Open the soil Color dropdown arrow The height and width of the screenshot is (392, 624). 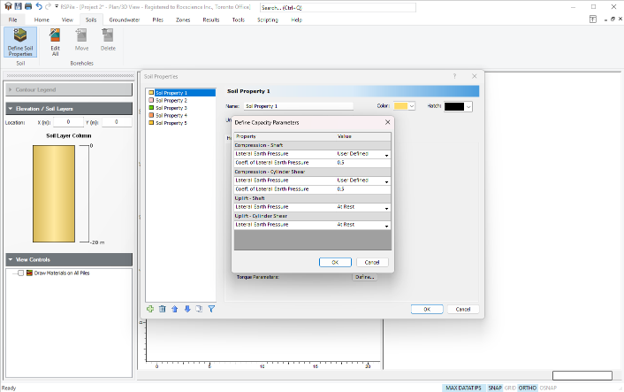click(x=412, y=106)
